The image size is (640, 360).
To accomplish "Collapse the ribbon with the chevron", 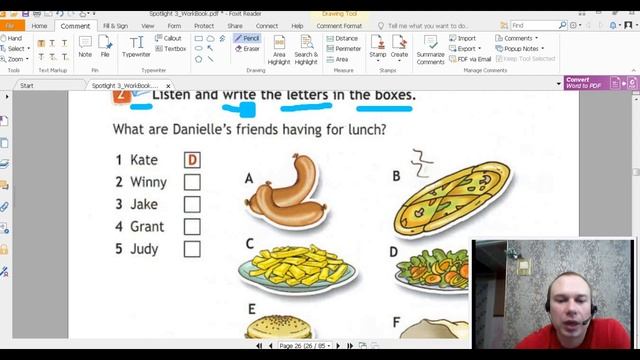I will [x=634, y=70].
